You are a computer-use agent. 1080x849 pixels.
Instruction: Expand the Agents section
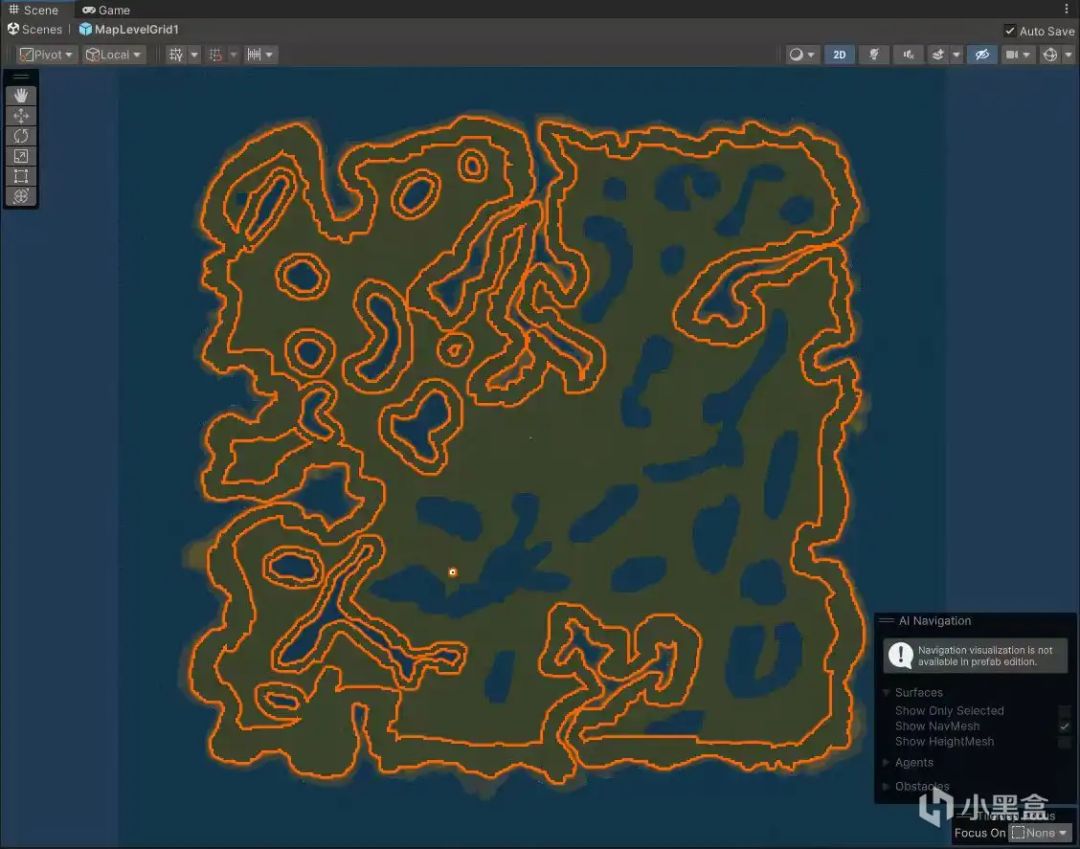(x=886, y=762)
